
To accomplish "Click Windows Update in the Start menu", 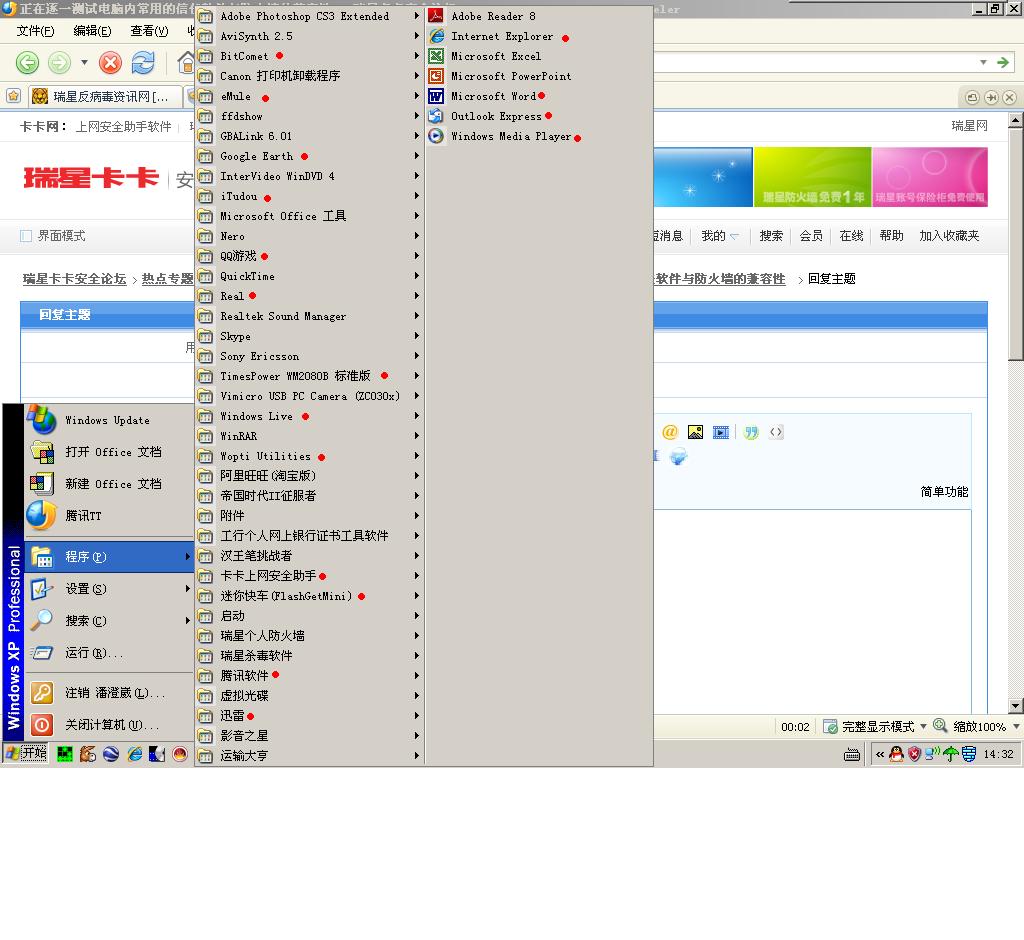I will (109, 420).
